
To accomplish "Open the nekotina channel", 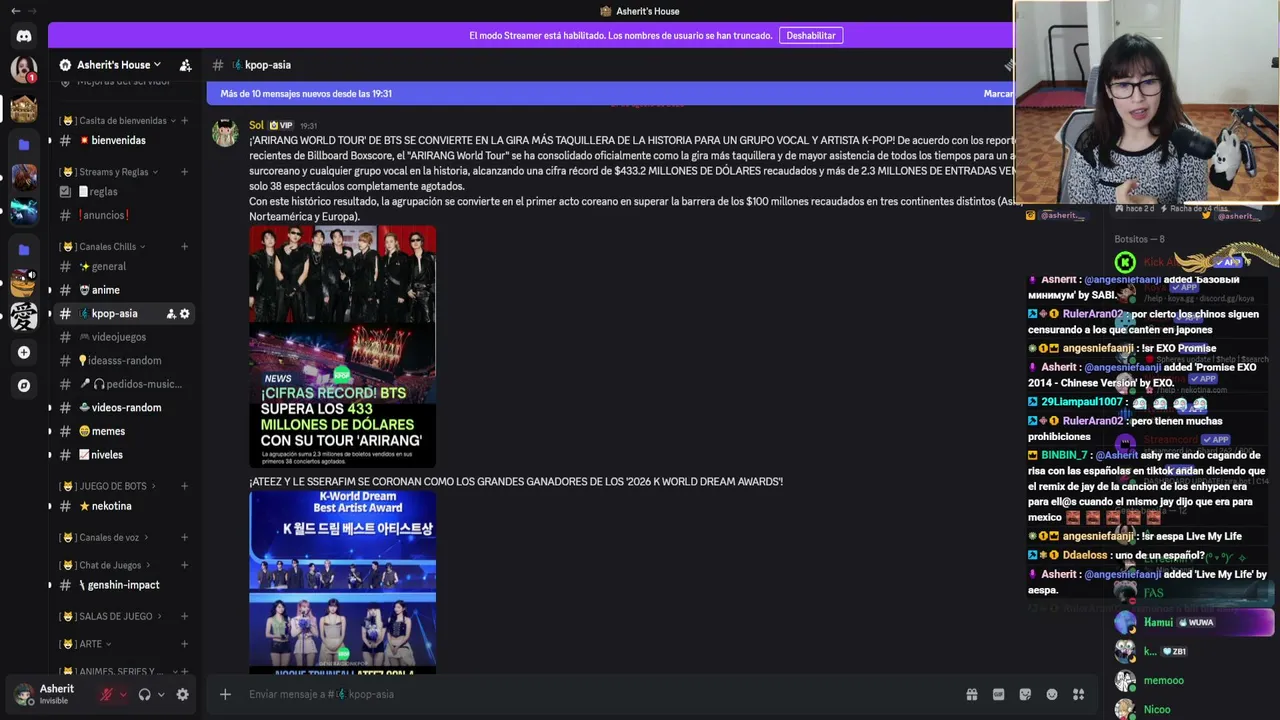I will (123, 506).
